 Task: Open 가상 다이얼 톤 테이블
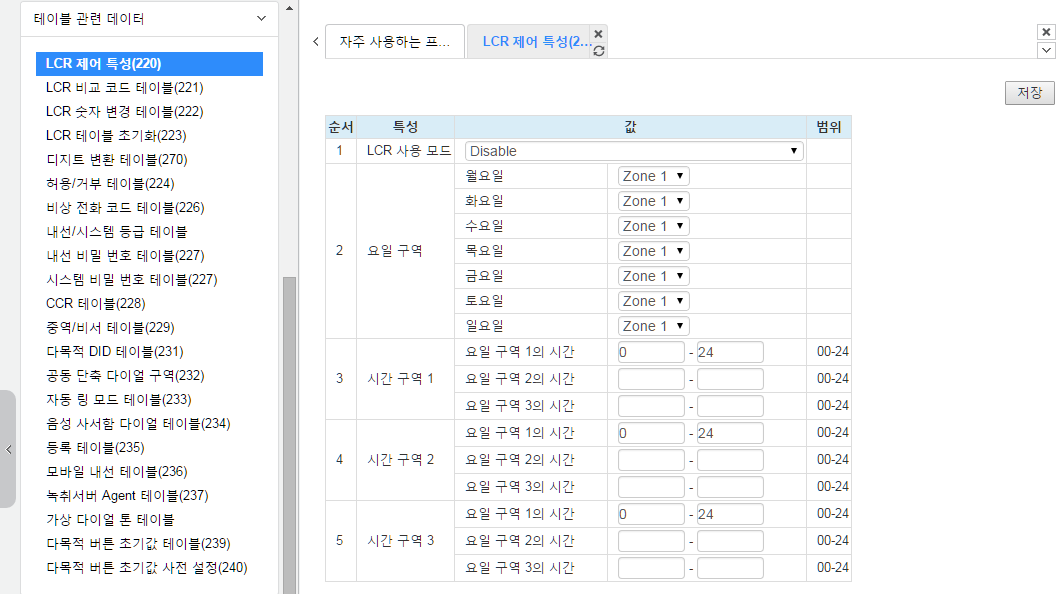[x=110, y=520]
